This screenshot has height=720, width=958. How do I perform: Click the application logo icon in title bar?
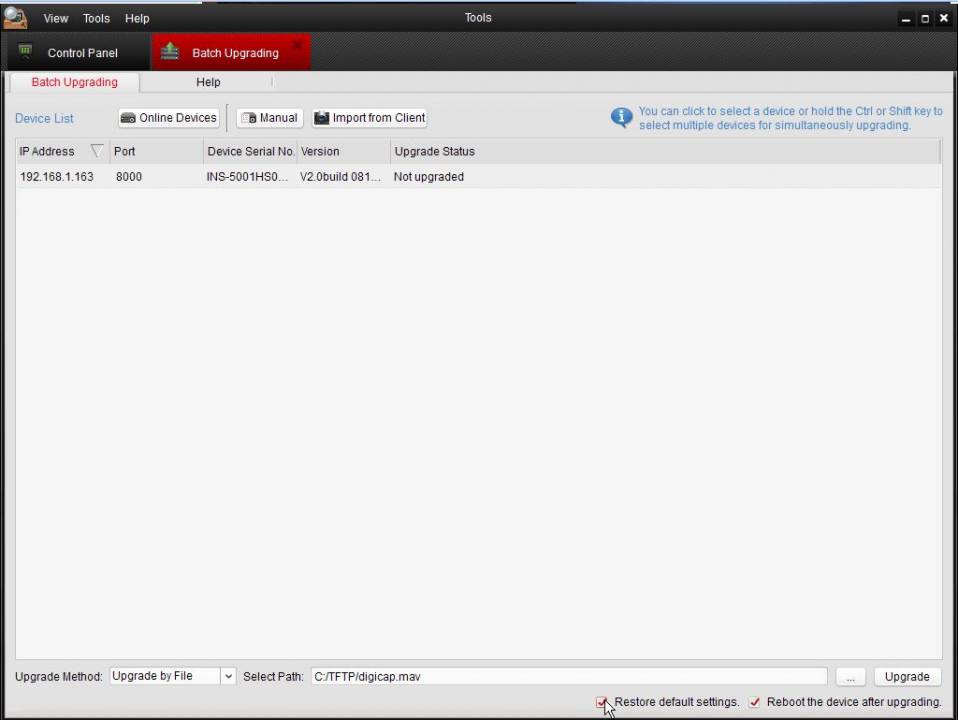[15, 18]
